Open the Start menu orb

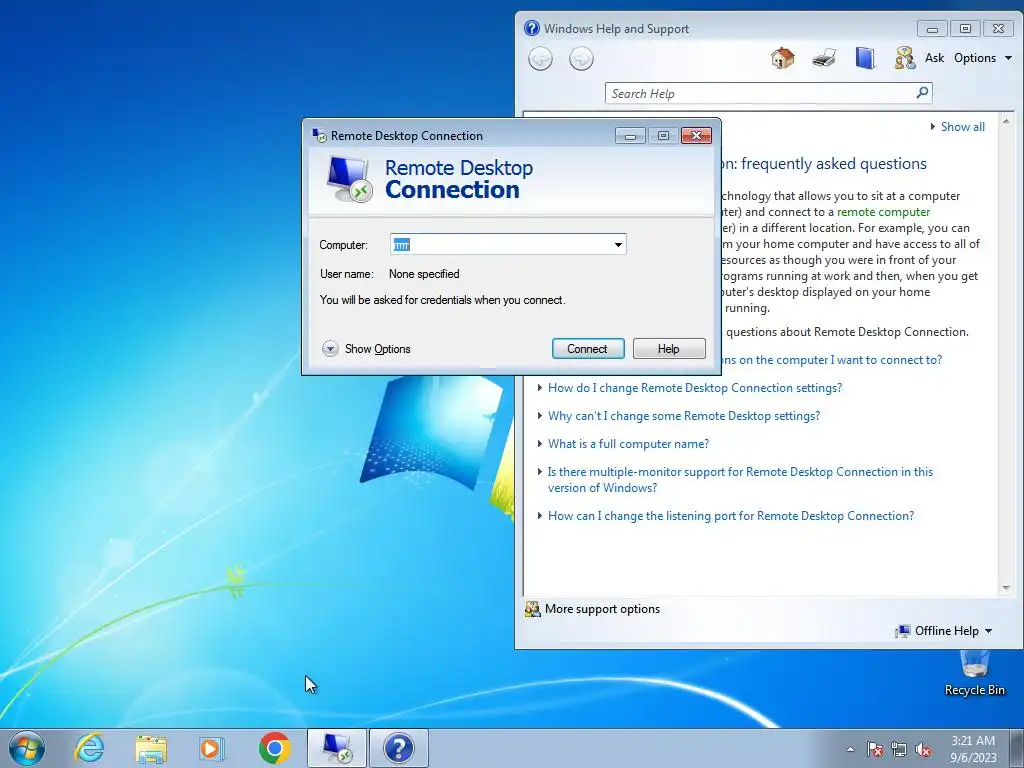(27, 748)
